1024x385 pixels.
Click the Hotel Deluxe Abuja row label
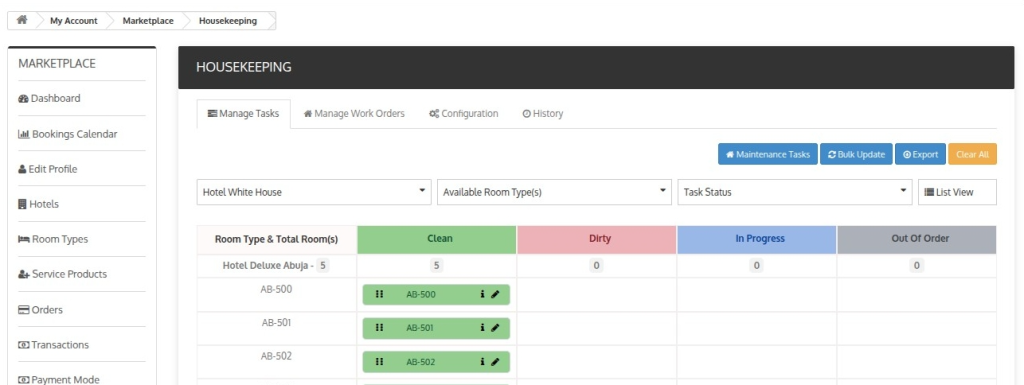tap(268, 266)
